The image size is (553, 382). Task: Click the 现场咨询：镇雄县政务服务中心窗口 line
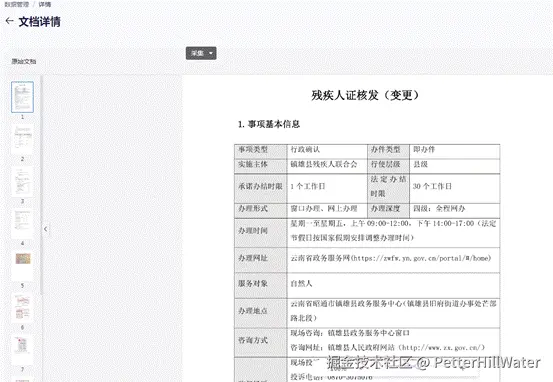click(350, 333)
